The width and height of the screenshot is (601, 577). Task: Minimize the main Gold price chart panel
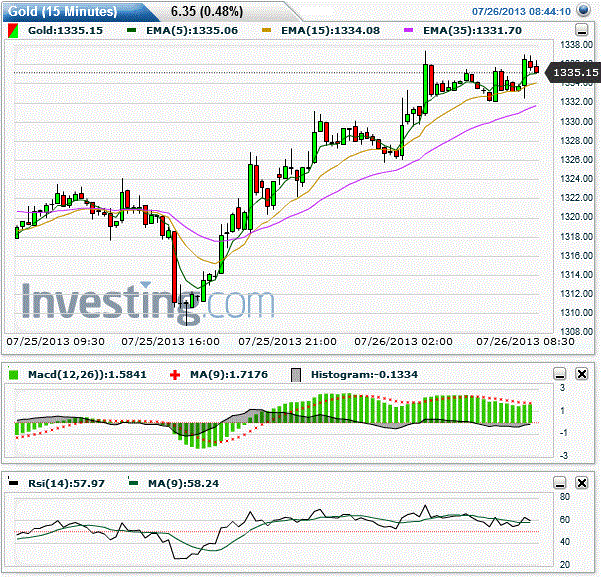click(581, 30)
